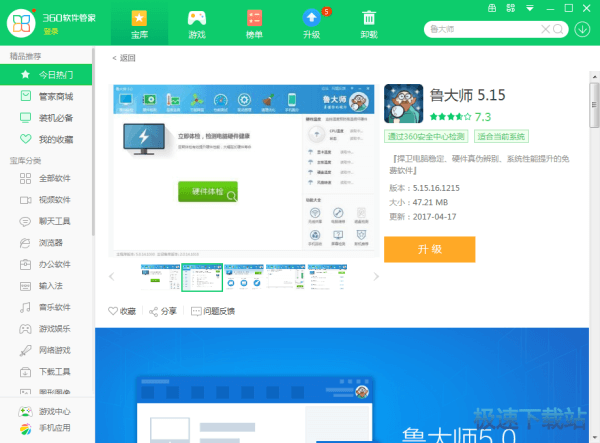Click update date 2017-04-17
The width and height of the screenshot is (600, 443).
click(434, 217)
